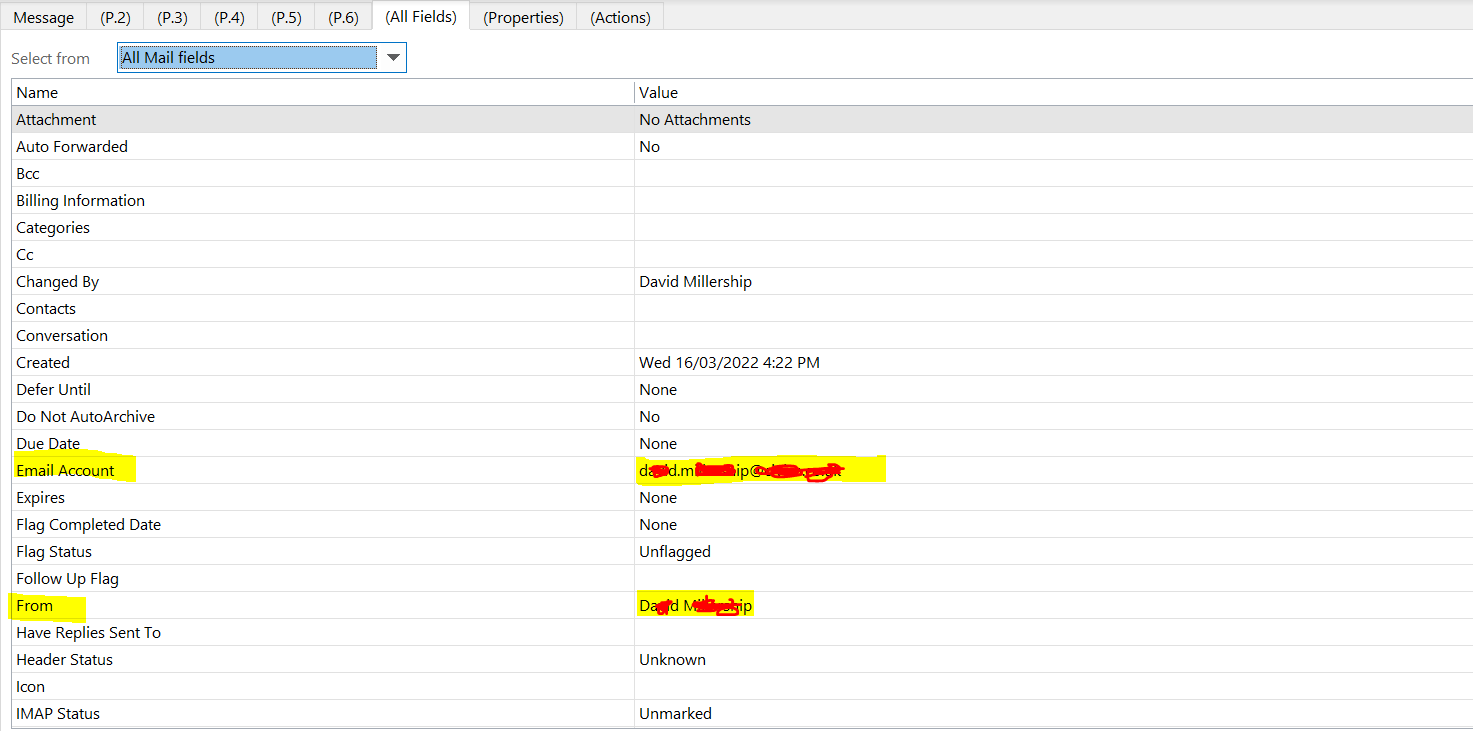This screenshot has width=1473, height=731.
Task: Select the Due Date field
Action: [48, 443]
